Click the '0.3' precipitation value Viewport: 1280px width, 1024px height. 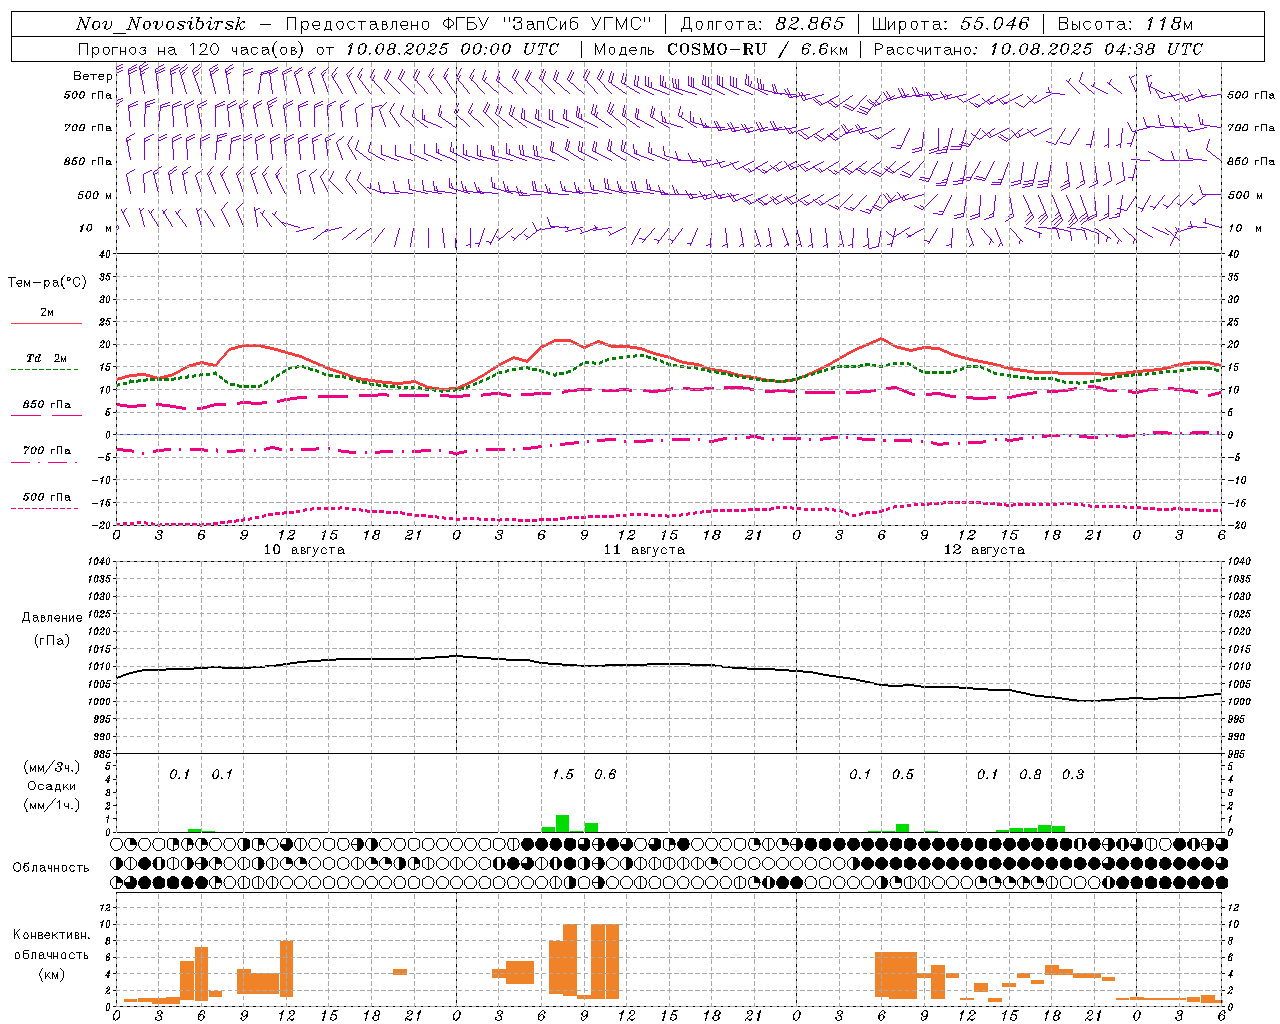tap(1073, 774)
